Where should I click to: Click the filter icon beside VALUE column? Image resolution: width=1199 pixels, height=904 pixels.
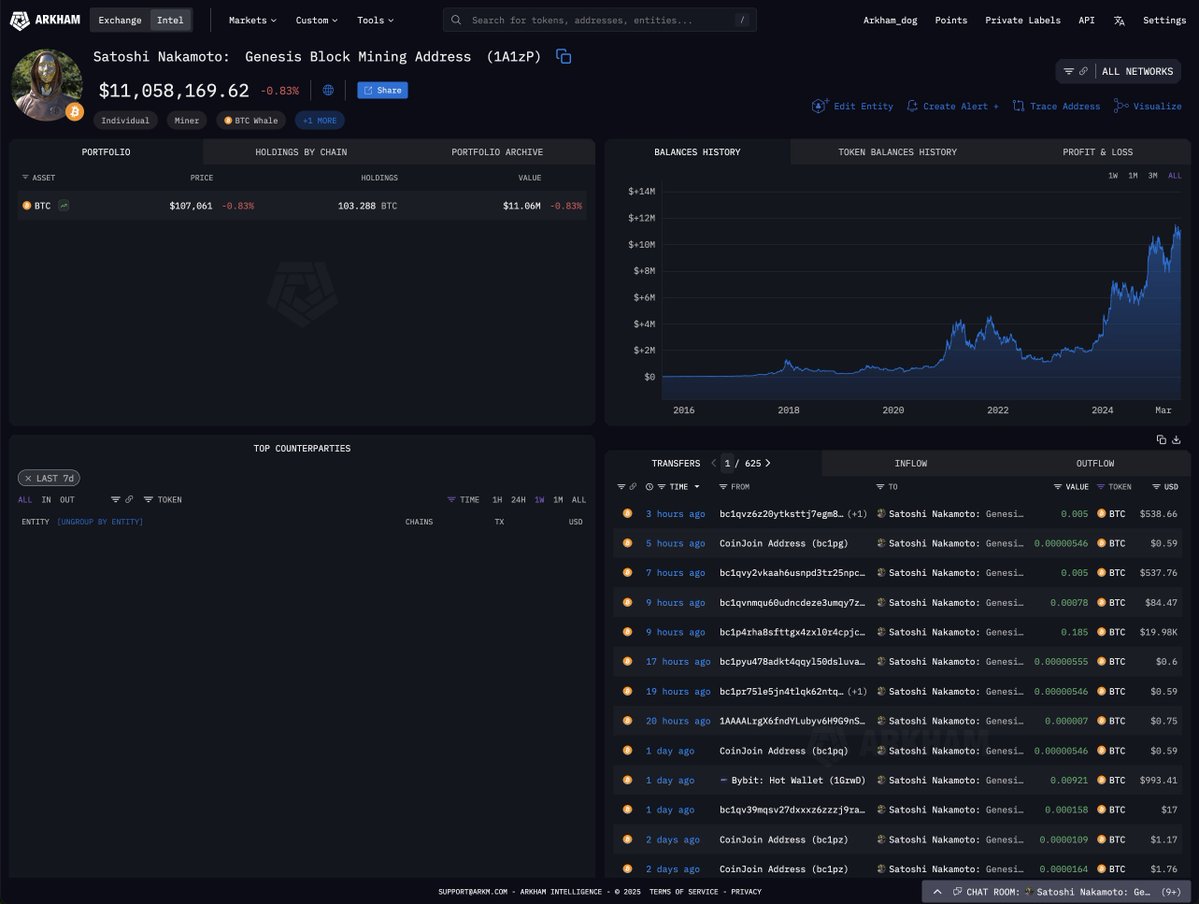1058,487
